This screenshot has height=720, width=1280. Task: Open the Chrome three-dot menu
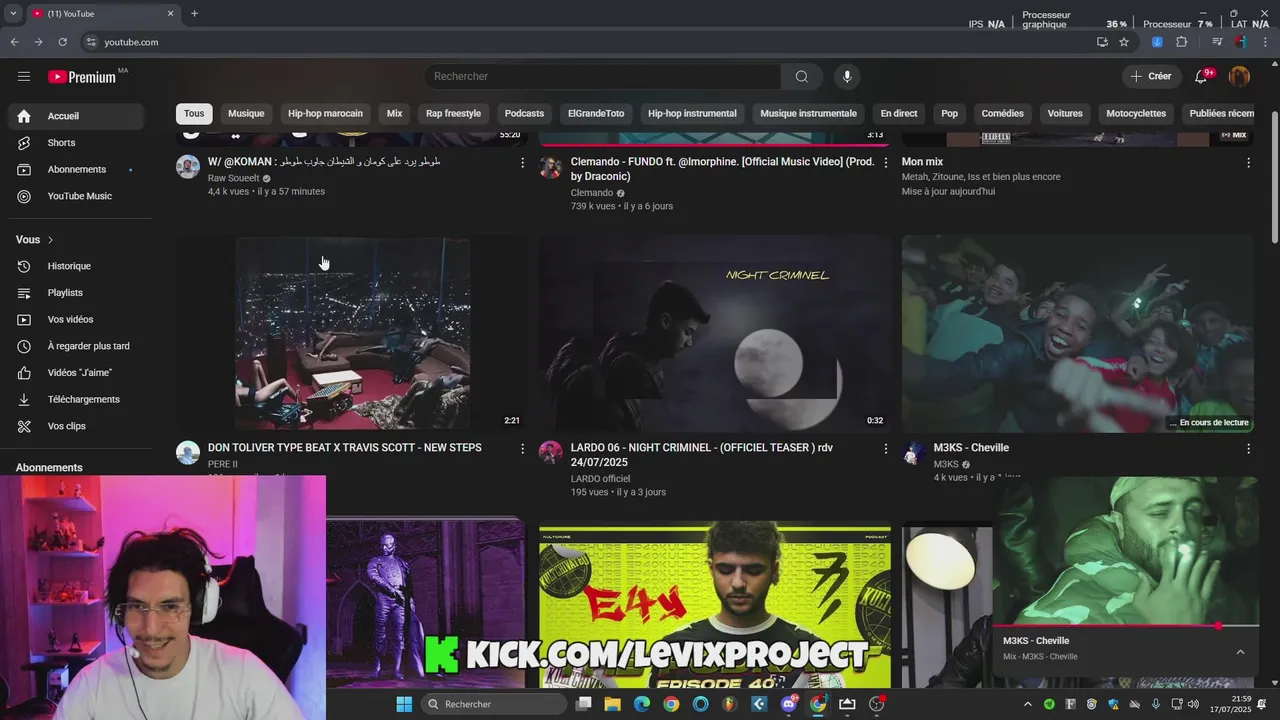1265,42
